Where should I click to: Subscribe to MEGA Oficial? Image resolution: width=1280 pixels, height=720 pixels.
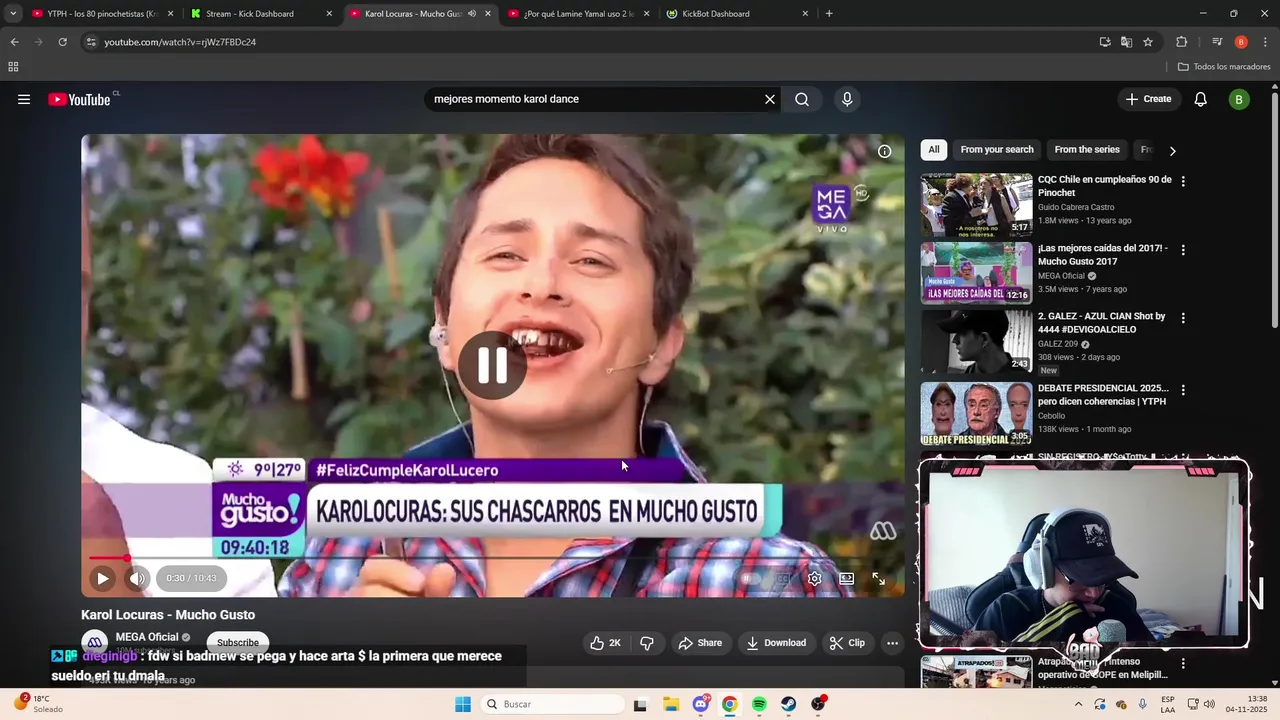[238, 643]
